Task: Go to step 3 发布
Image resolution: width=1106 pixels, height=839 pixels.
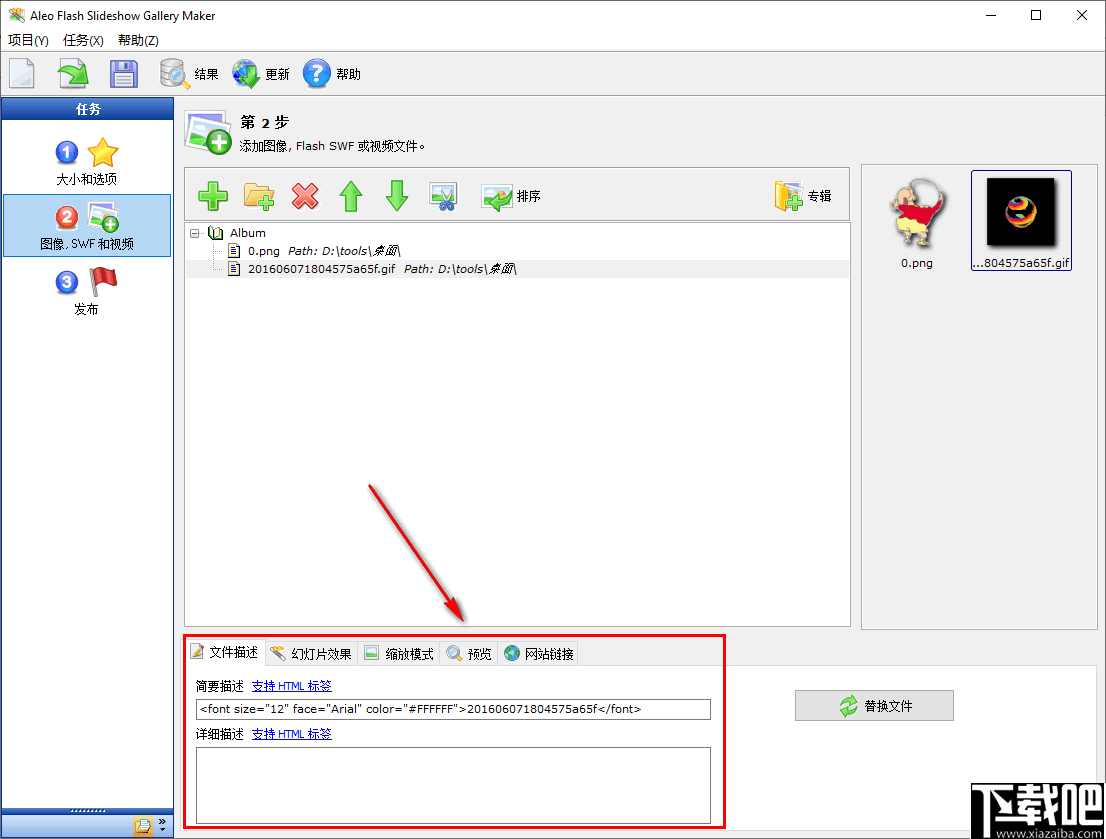Action: pyautogui.click(x=87, y=291)
